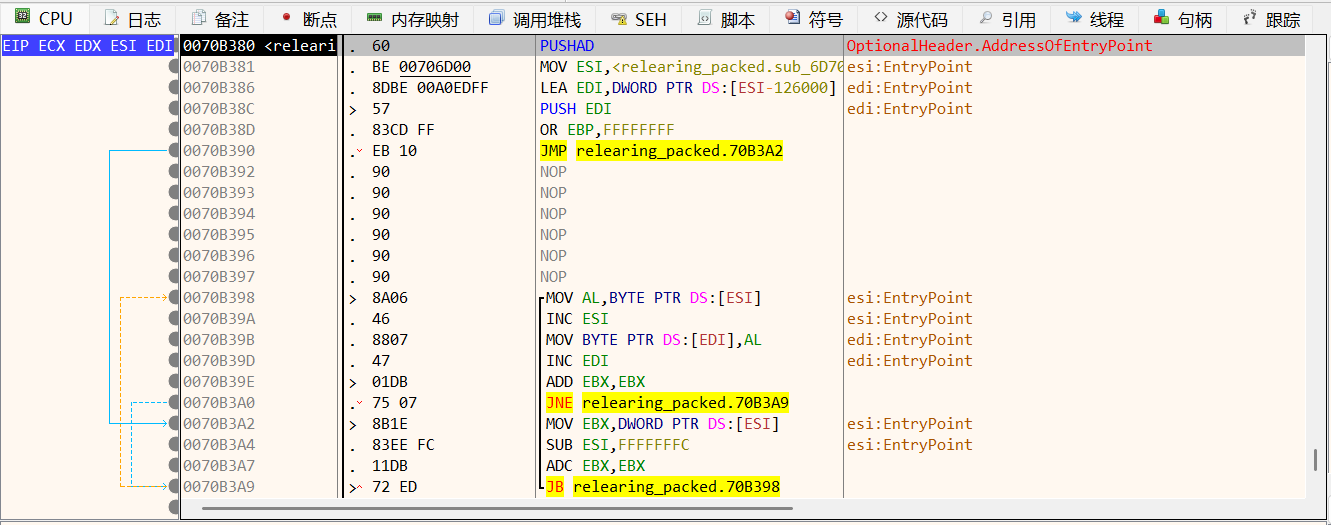Select the PUSHAD row at 0070B380

click(566, 46)
